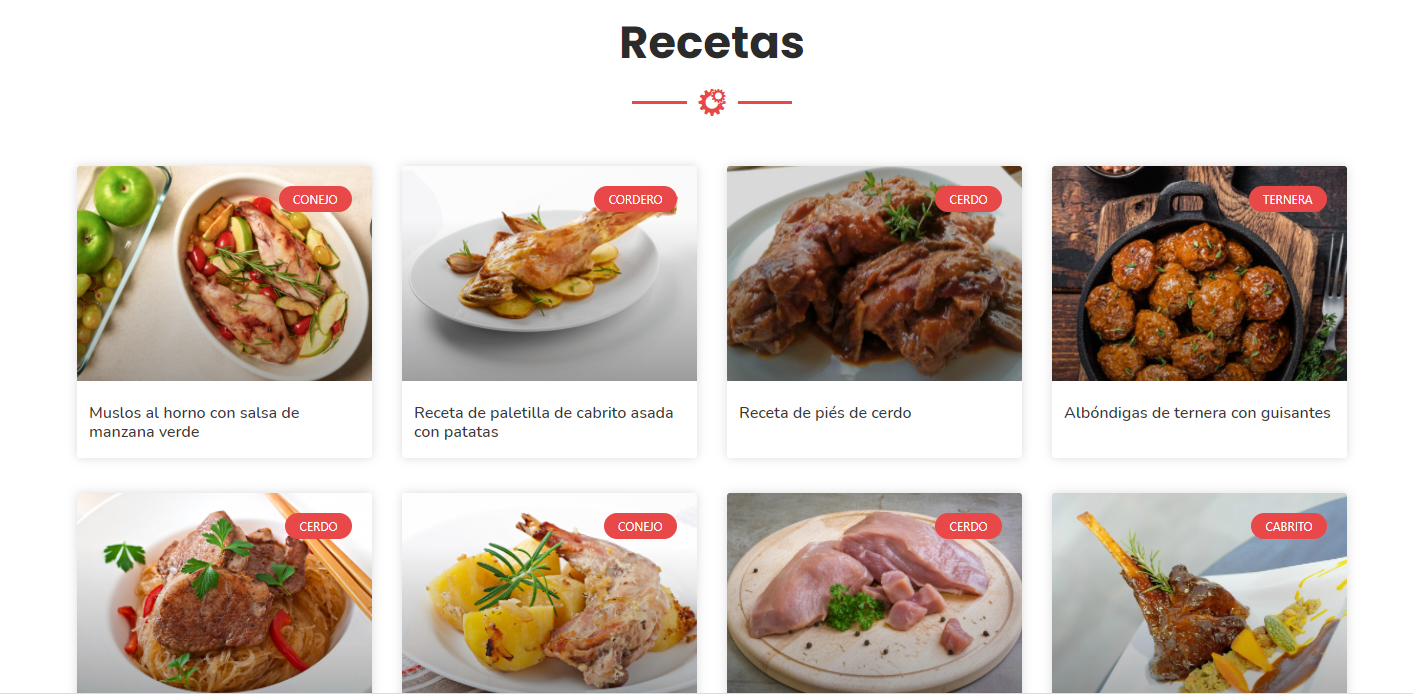Click the CERDO tag on the raw pork card
1413x695 pixels.
coord(968,526)
